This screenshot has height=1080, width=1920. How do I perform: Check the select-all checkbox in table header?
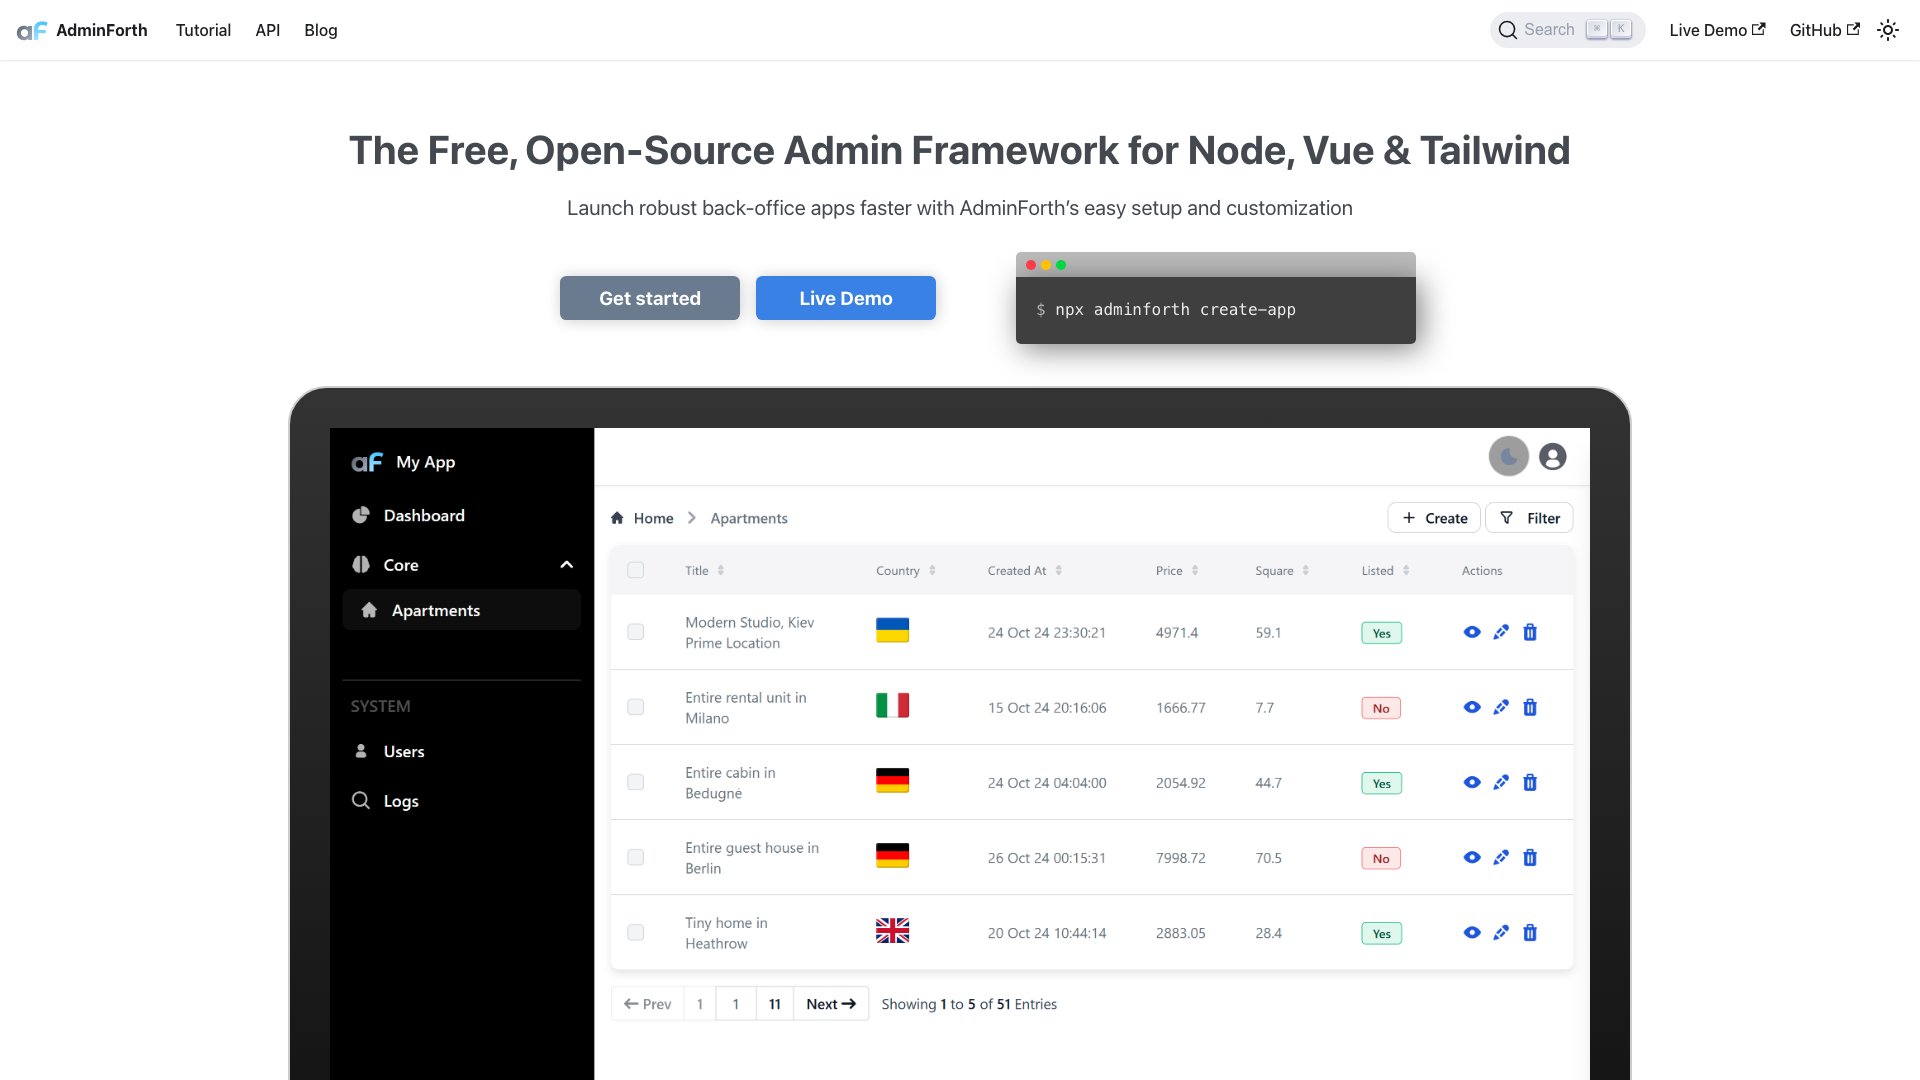[635, 569]
